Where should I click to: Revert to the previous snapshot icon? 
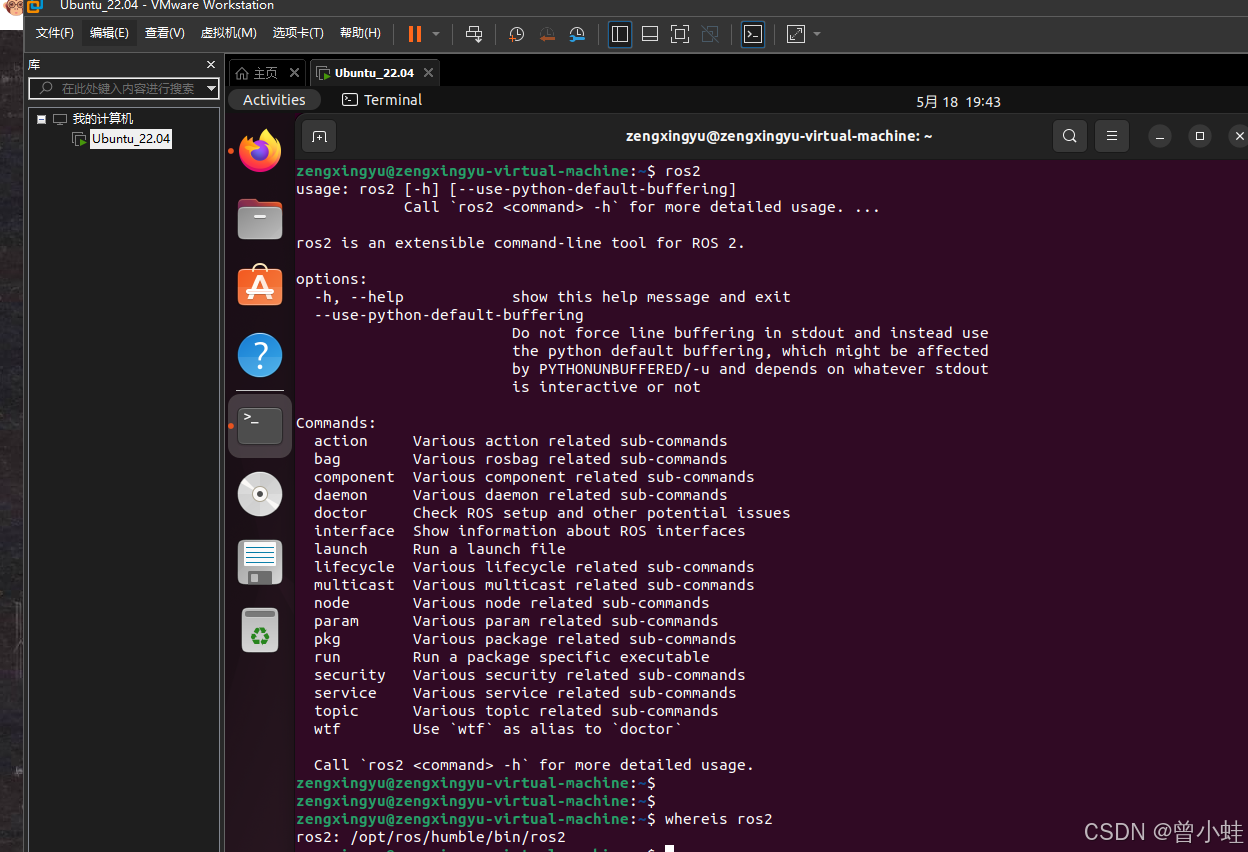[x=546, y=34]
